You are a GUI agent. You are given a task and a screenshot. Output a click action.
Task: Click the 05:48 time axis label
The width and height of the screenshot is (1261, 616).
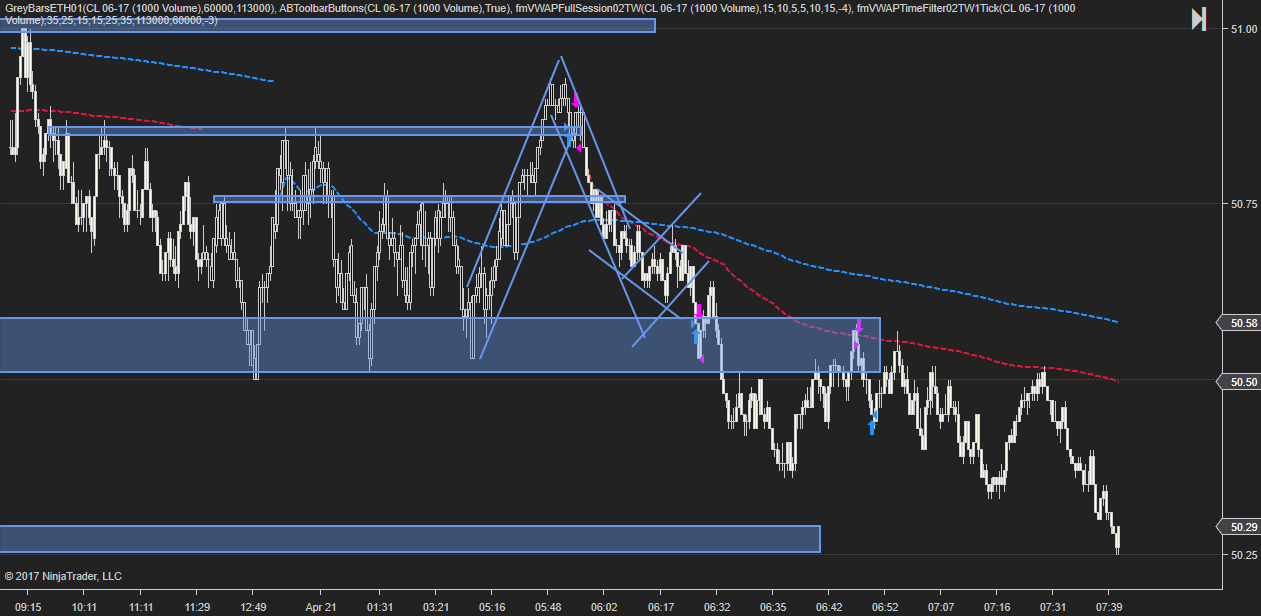click(x=548, y=607)
